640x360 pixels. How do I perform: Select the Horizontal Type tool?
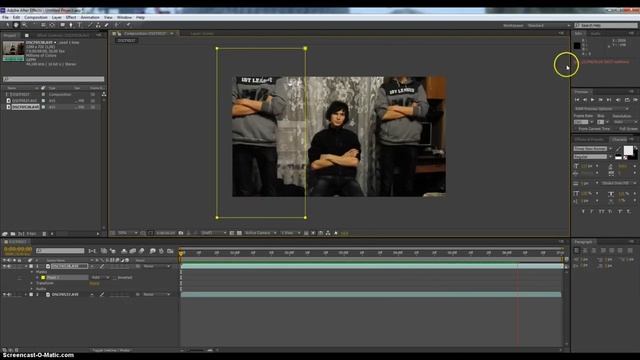[x=80, y=25]
